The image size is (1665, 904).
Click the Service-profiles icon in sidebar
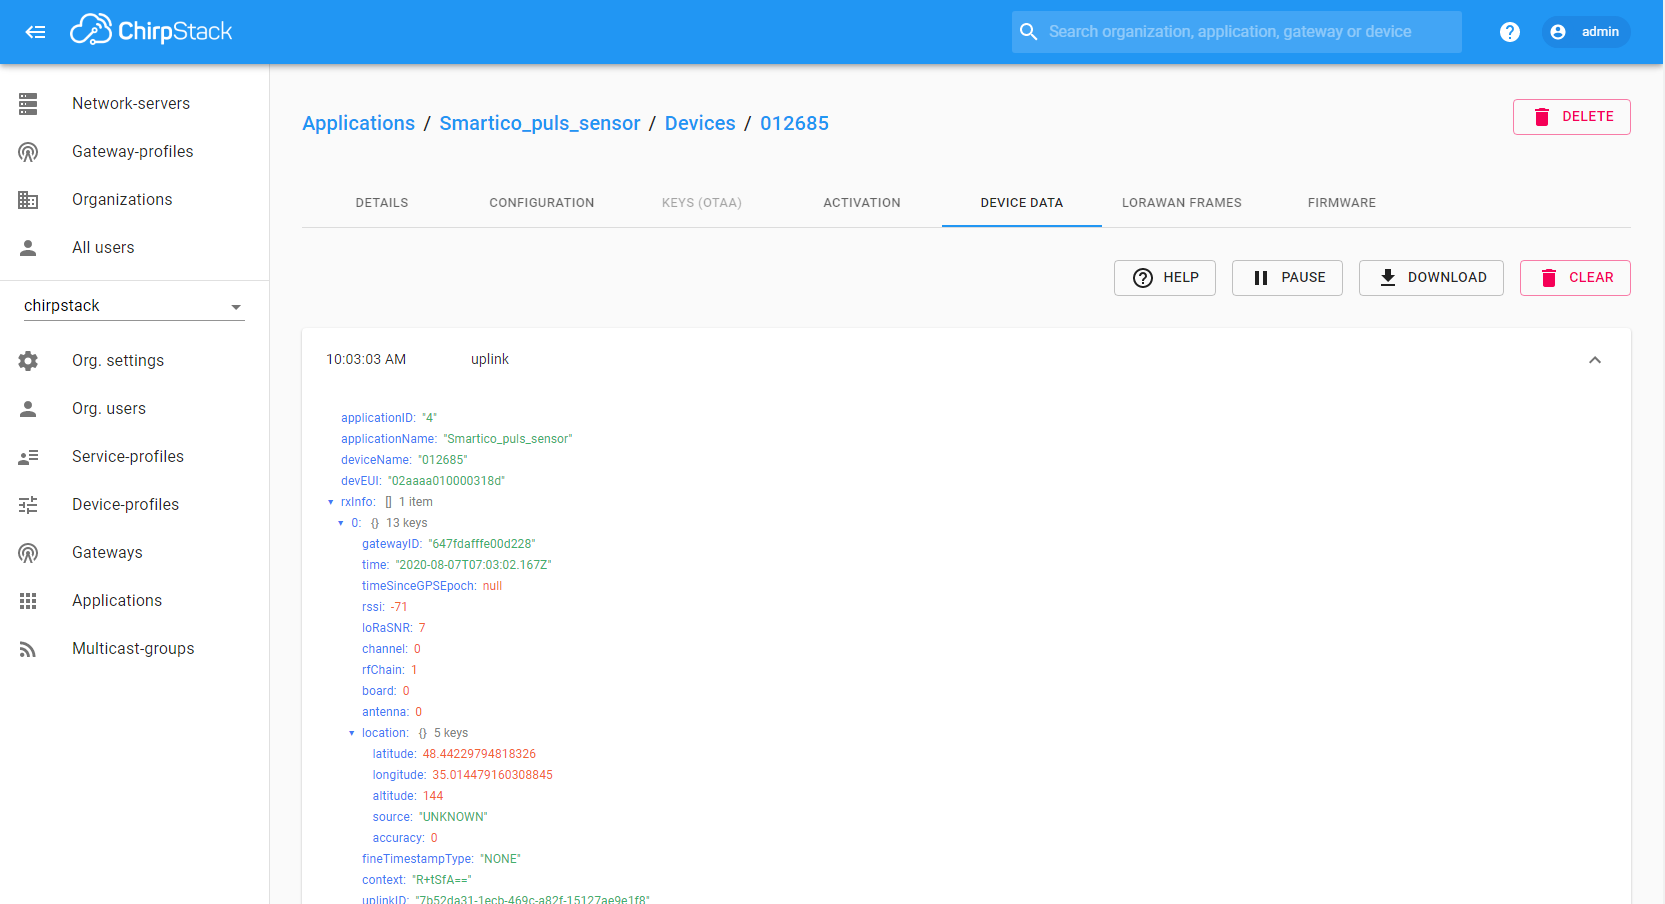28,457
